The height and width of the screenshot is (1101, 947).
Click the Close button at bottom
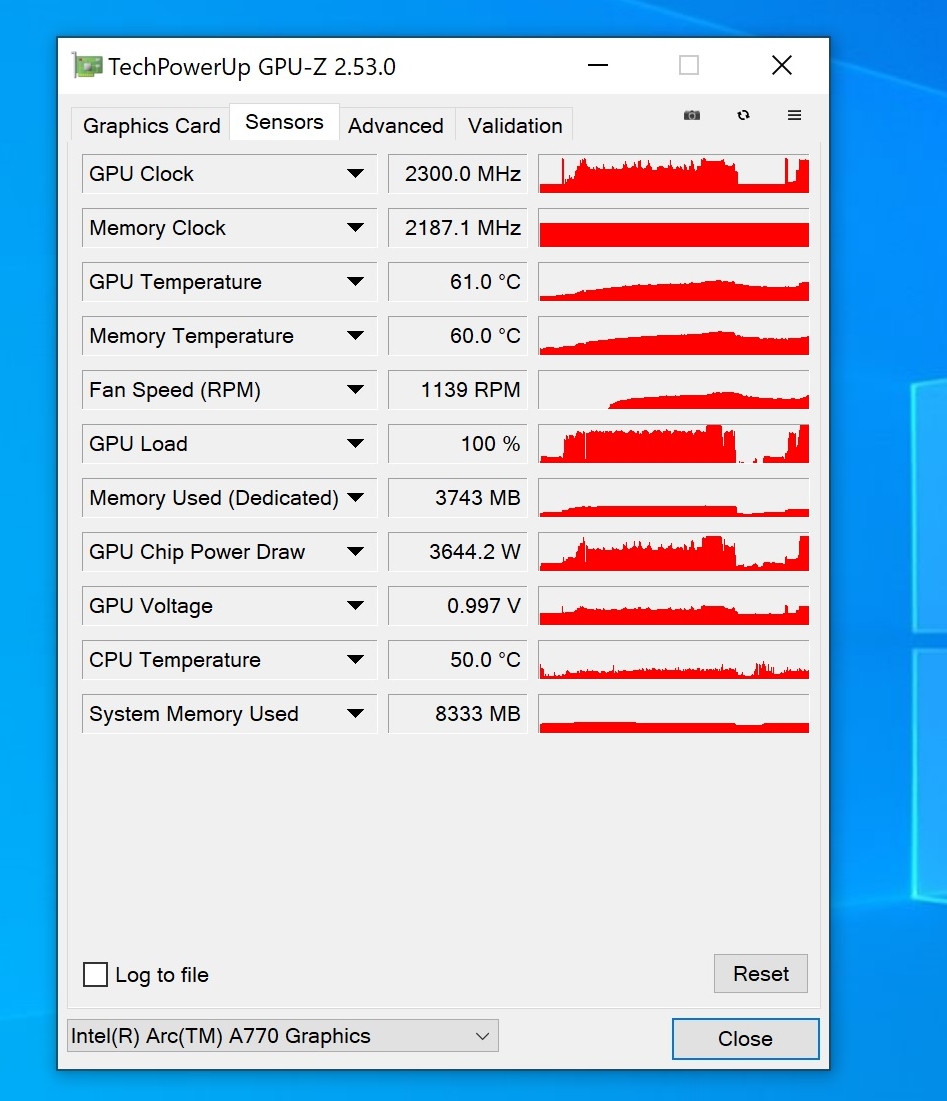(746, 1039)
